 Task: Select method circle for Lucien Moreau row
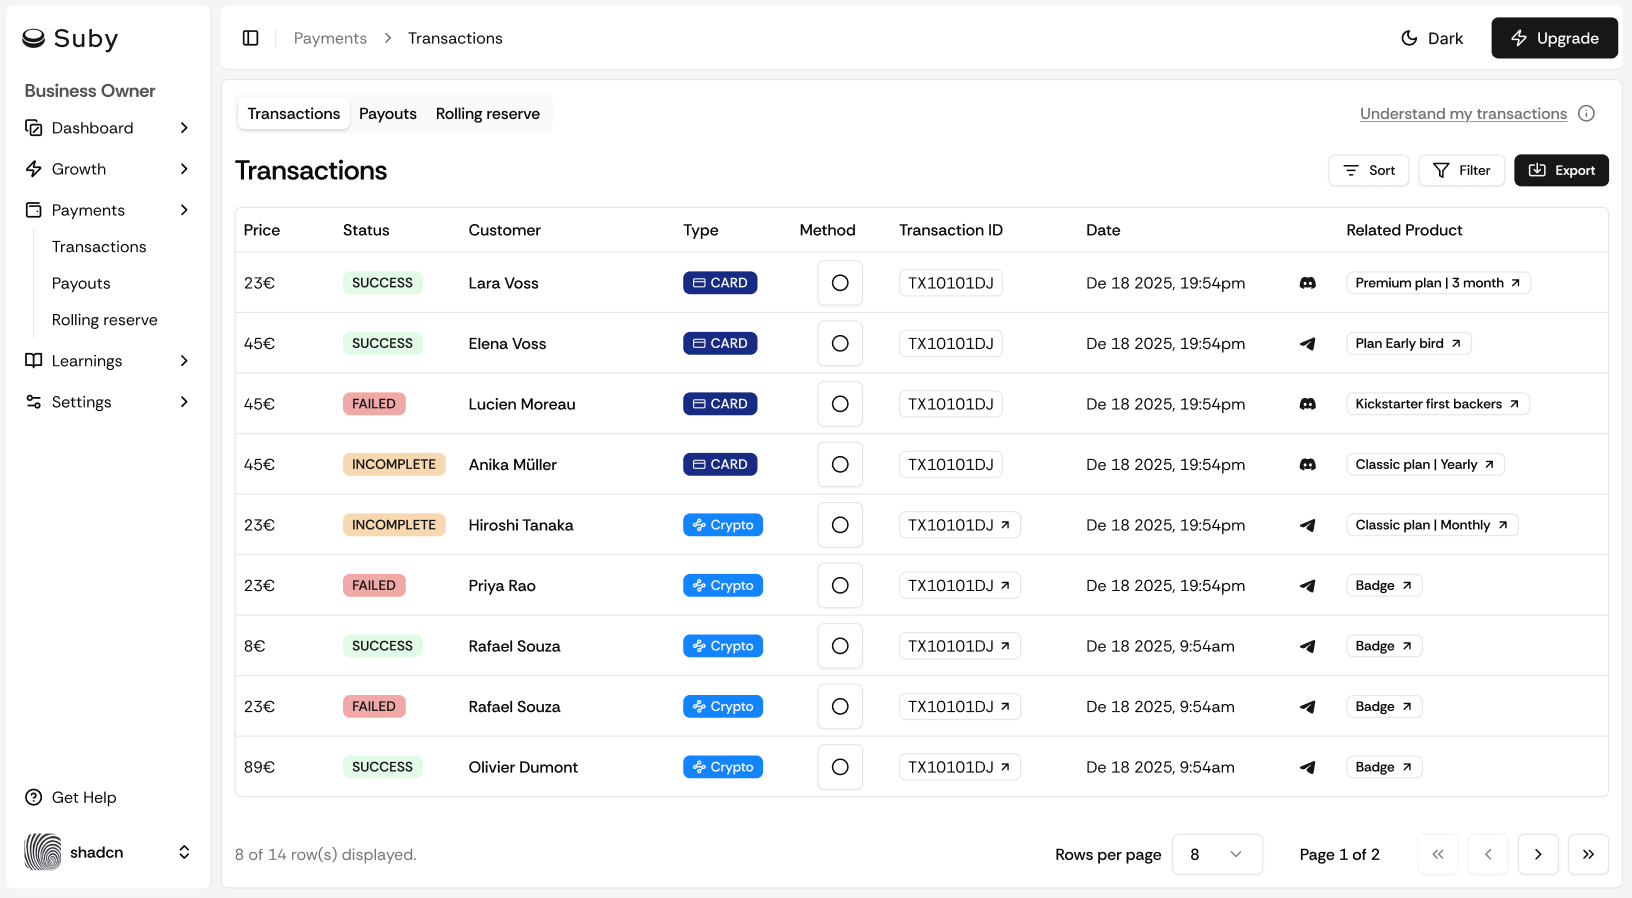tap(840, 404)
